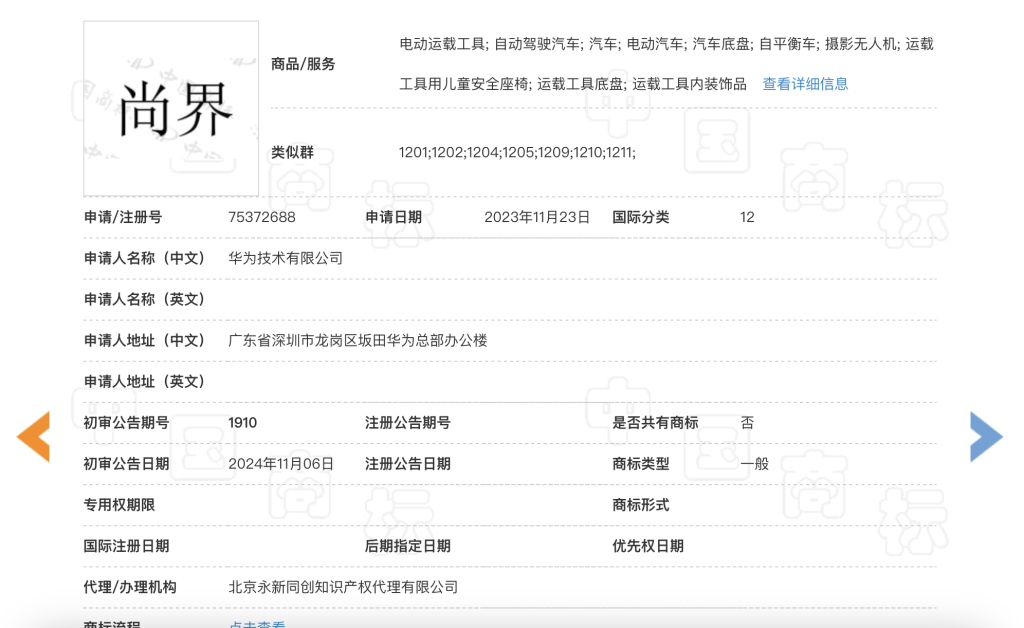This screenshot has width=1024, height=628.
Task: Click the 点击查看 trademark flow link
Action: coord(257,624)
